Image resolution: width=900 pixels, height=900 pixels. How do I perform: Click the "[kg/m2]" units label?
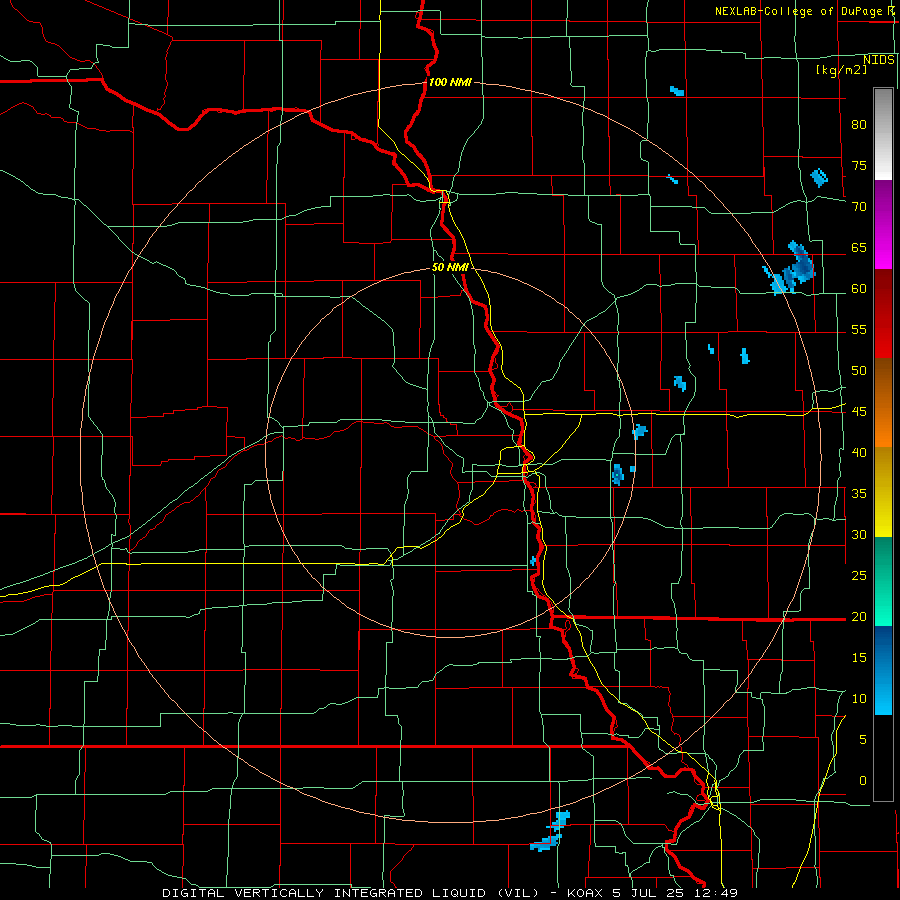(841, 70)
